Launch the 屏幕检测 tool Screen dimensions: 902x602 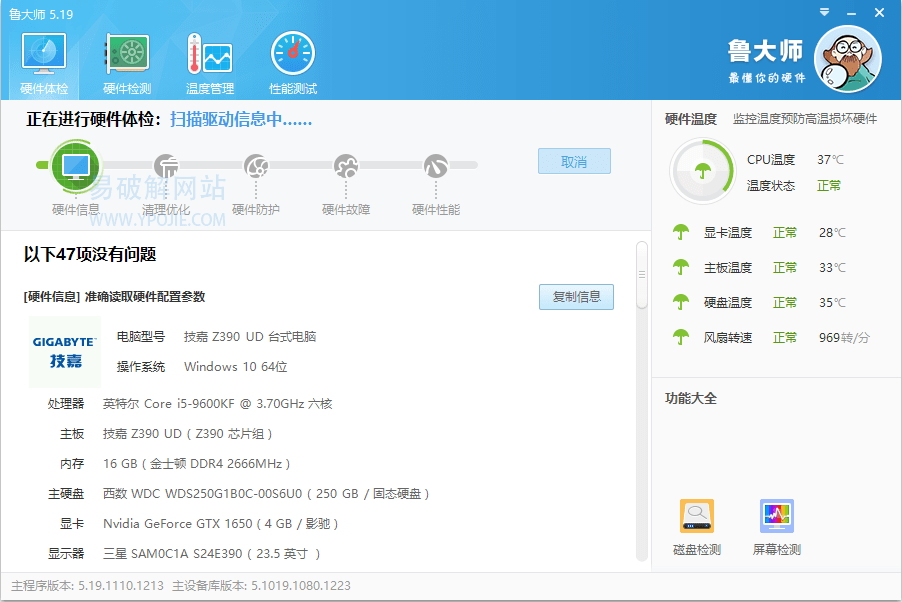tap(776, 517)
